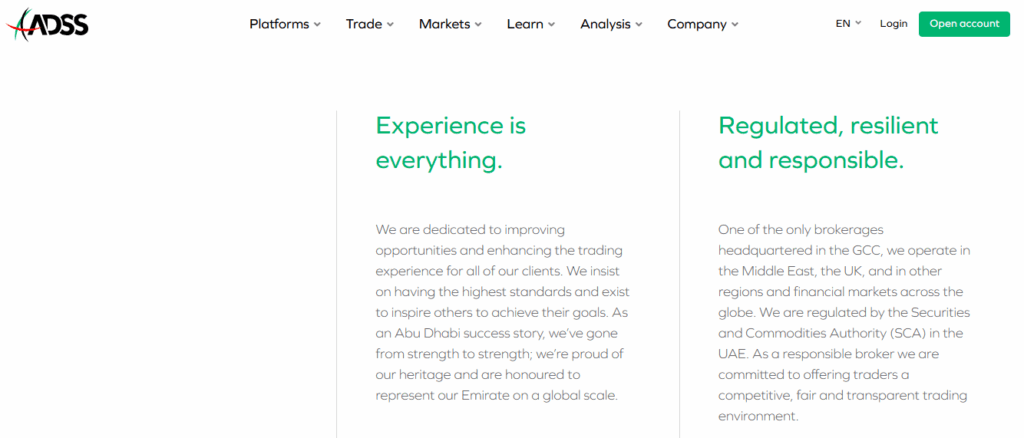The image size is (1024, 438).
Task: Click the paragraph mentioning Securities and Commodities Authority
Action: tap(842, 322)
